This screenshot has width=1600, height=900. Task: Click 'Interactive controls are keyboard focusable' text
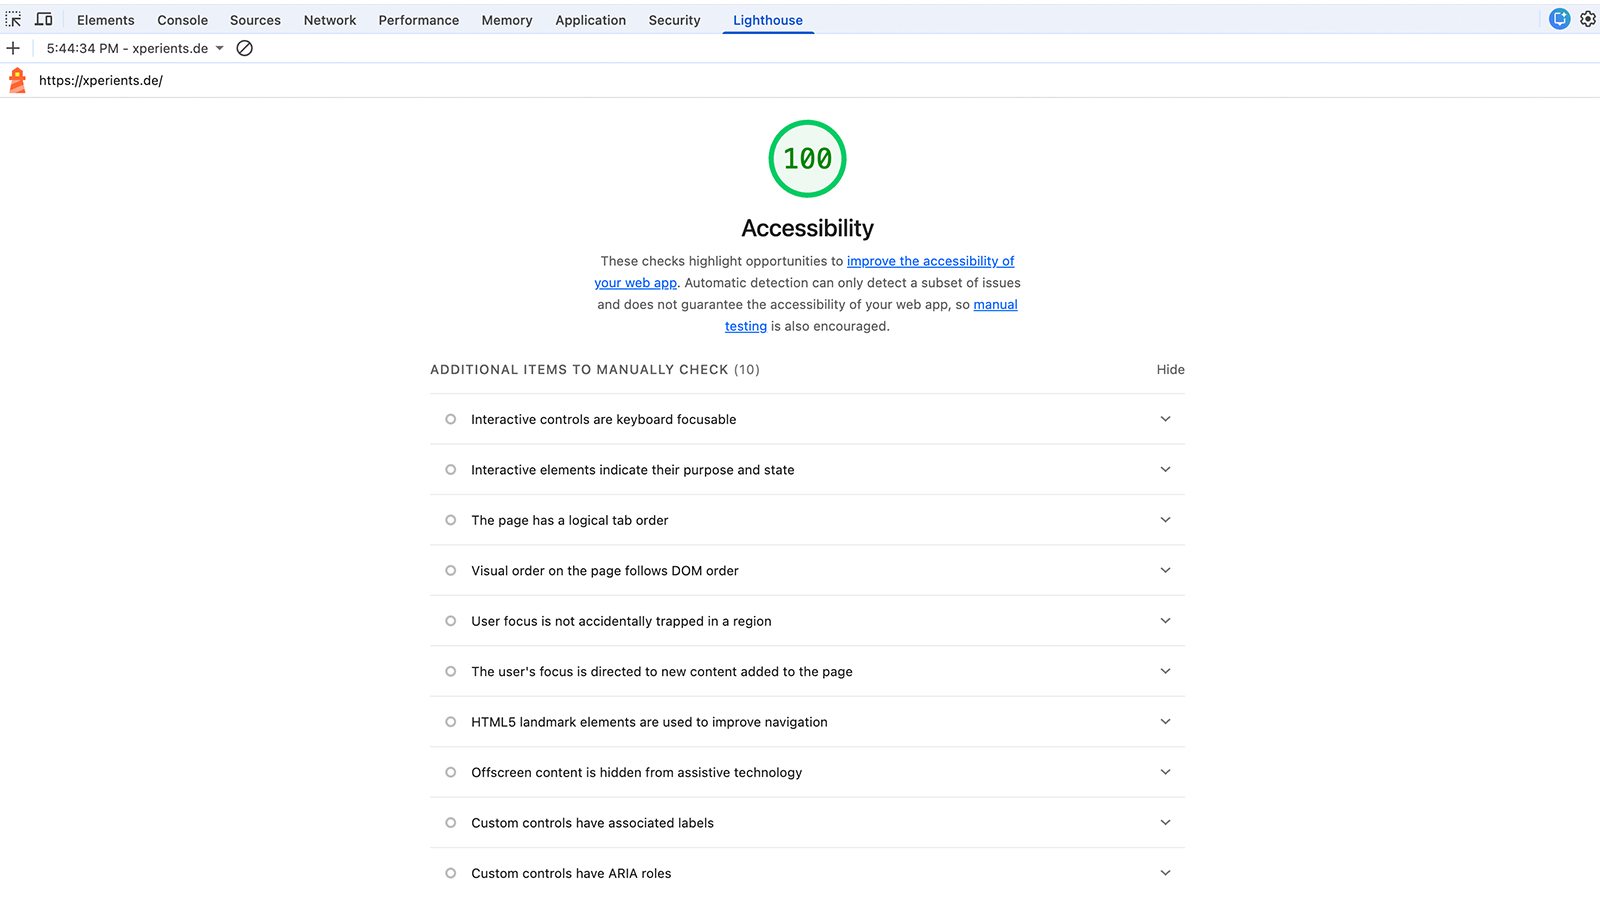tap(604, 420)
